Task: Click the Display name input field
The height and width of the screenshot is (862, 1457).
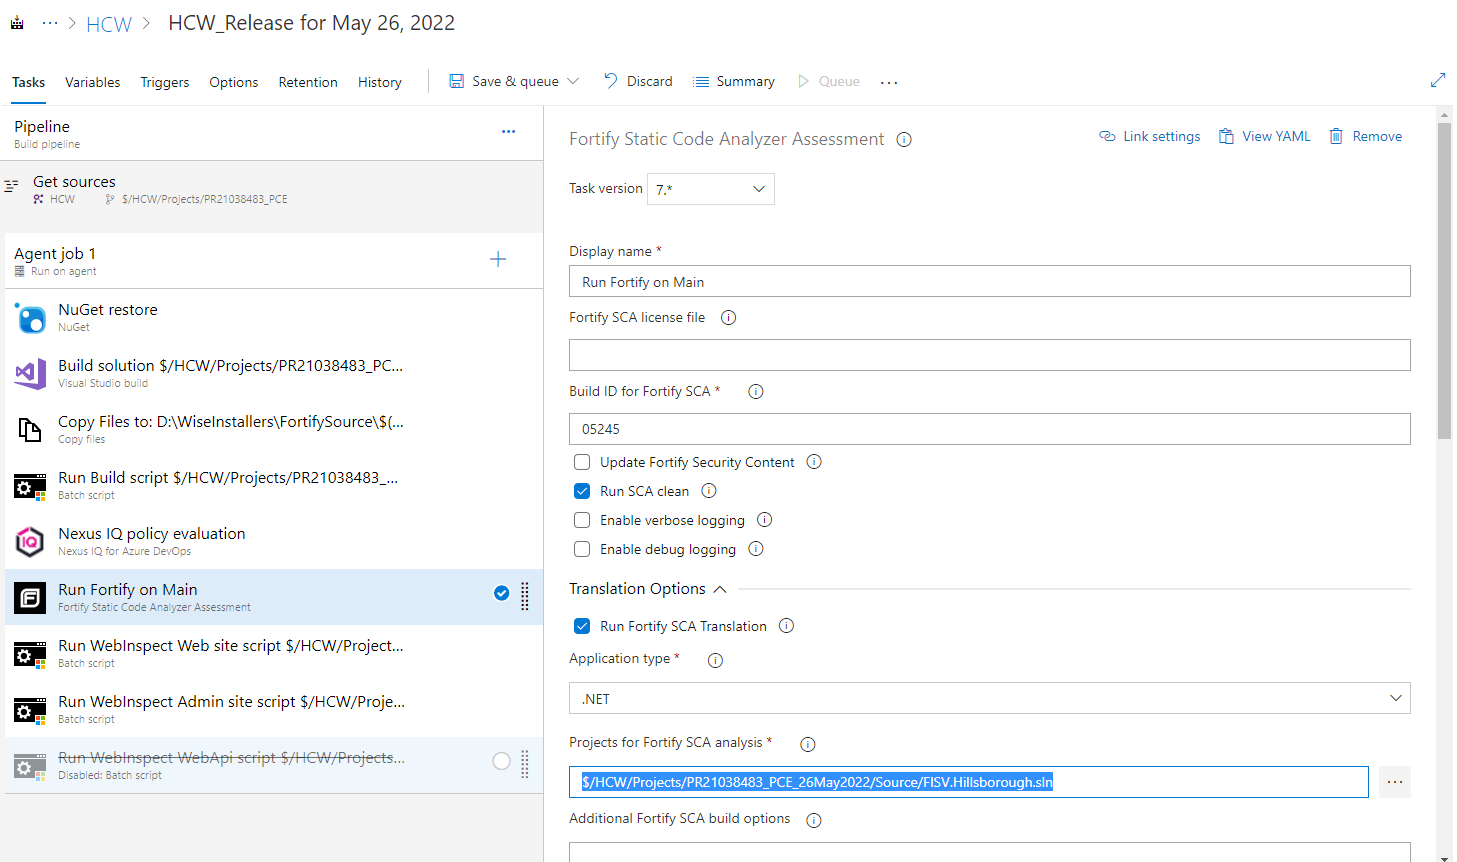Action: [x=989, y=282]
